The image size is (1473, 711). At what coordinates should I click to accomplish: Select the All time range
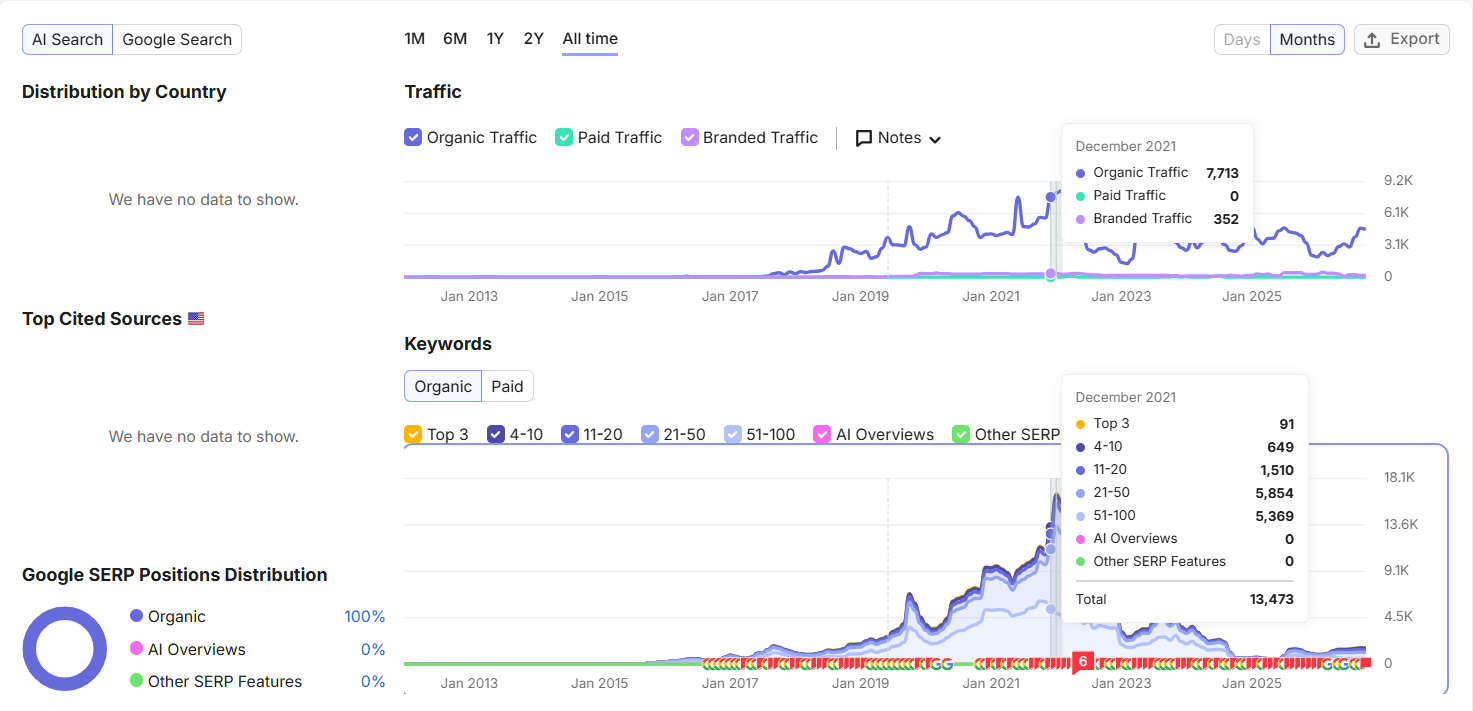590,38
